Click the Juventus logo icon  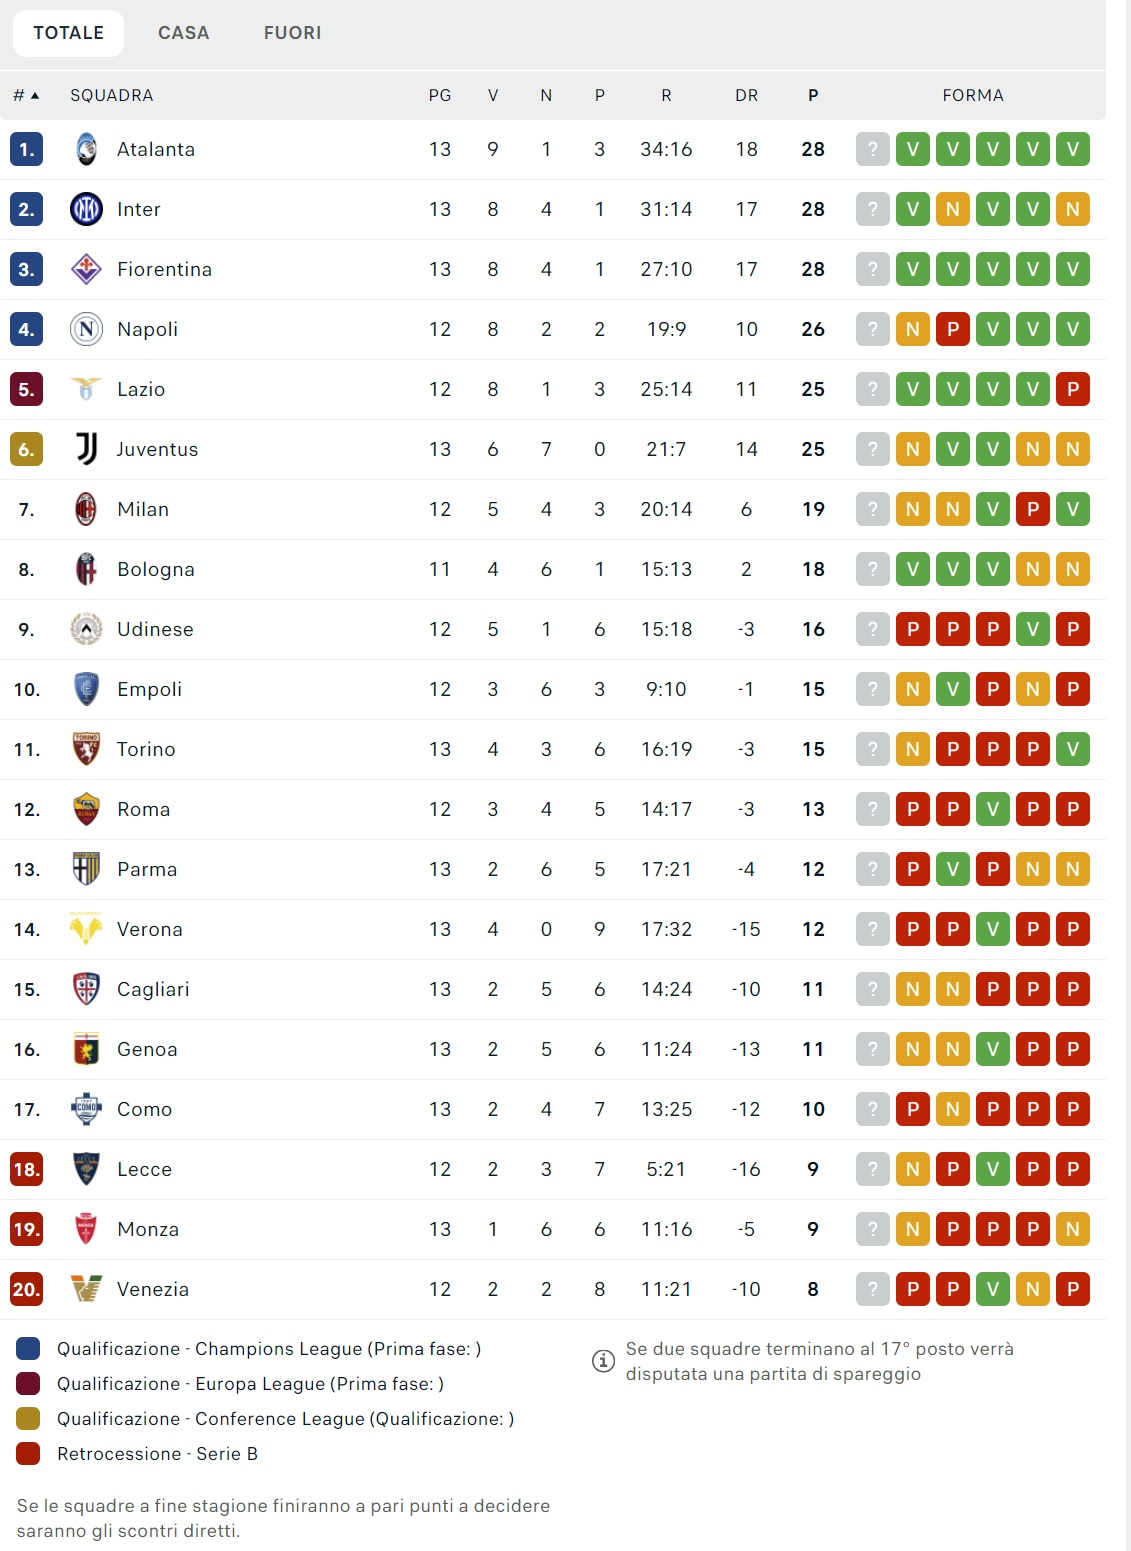tap(86, 449)
